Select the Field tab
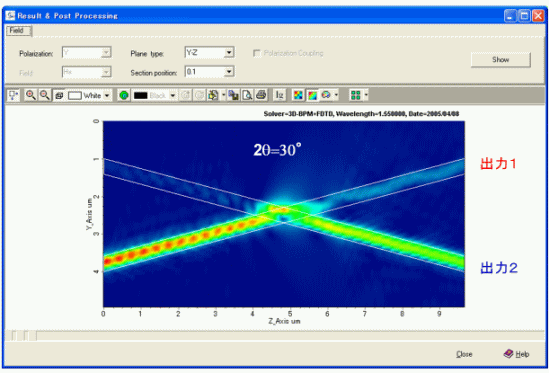The width and height of the screenshot is (549, 373). 18,30
